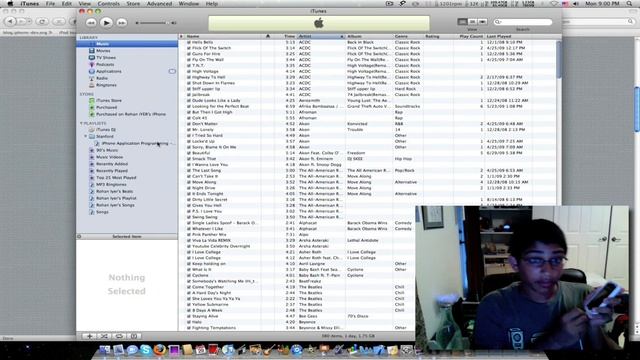Collapse the Stanford folder triangle

[86, 136]
